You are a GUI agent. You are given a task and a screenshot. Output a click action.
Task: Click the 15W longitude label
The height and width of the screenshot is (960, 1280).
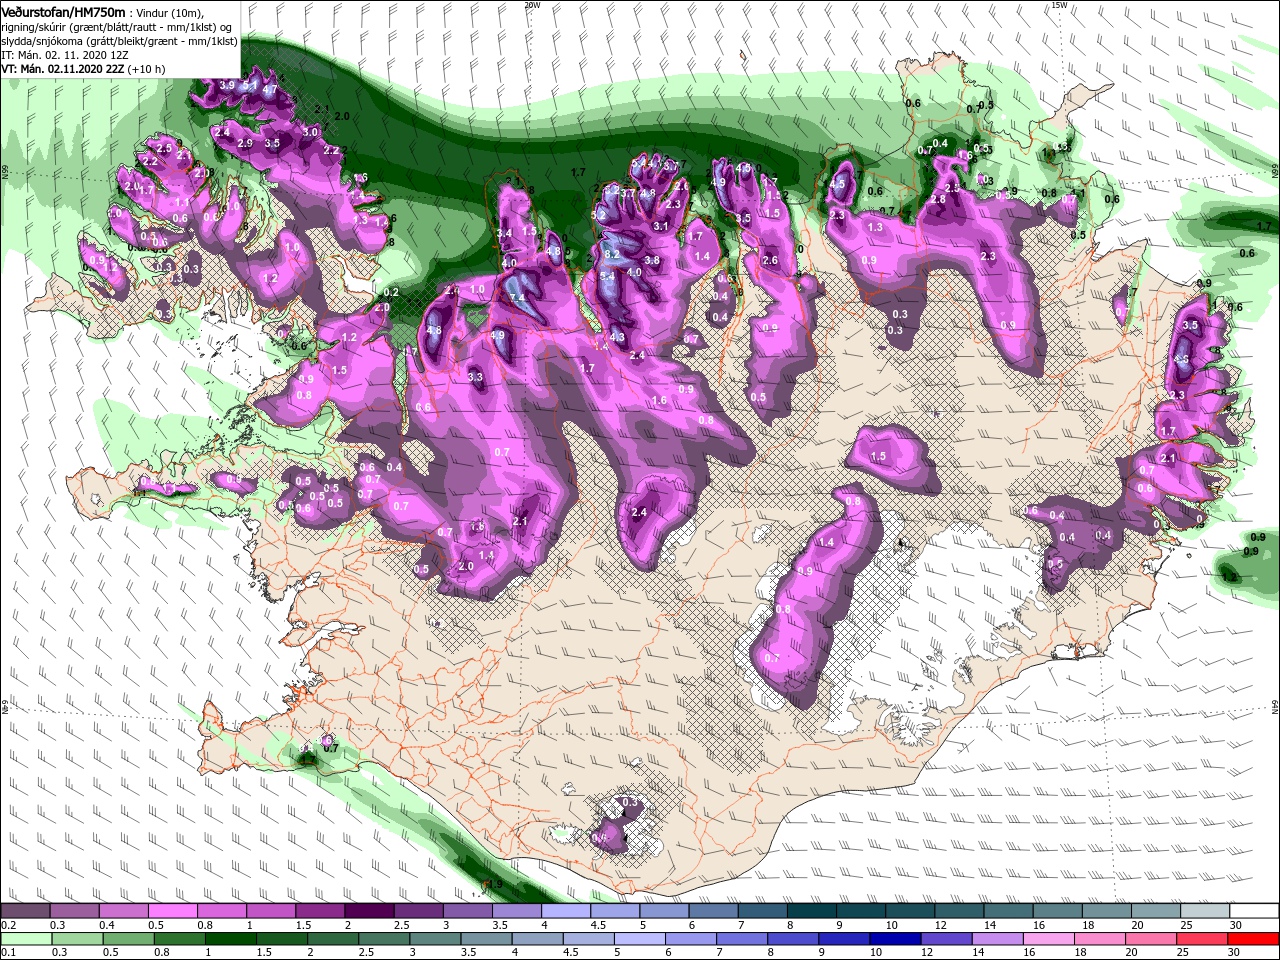(x=1059, y=5)
